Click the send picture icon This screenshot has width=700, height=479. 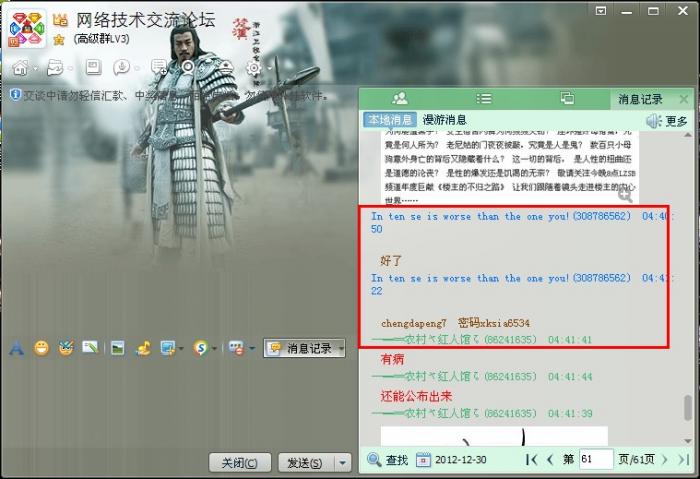pyautogui.click(x=118, y=348)
